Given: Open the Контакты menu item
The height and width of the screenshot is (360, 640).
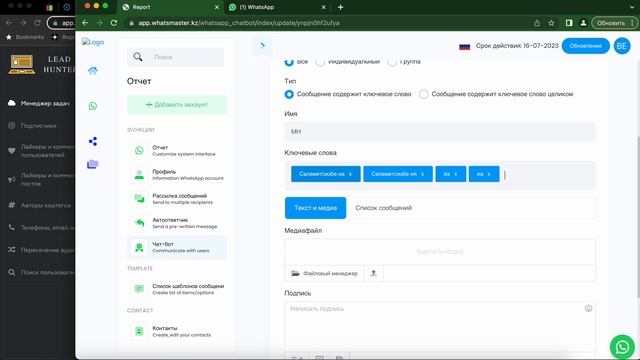Looking at the screenshot, I should pos(176,331).
